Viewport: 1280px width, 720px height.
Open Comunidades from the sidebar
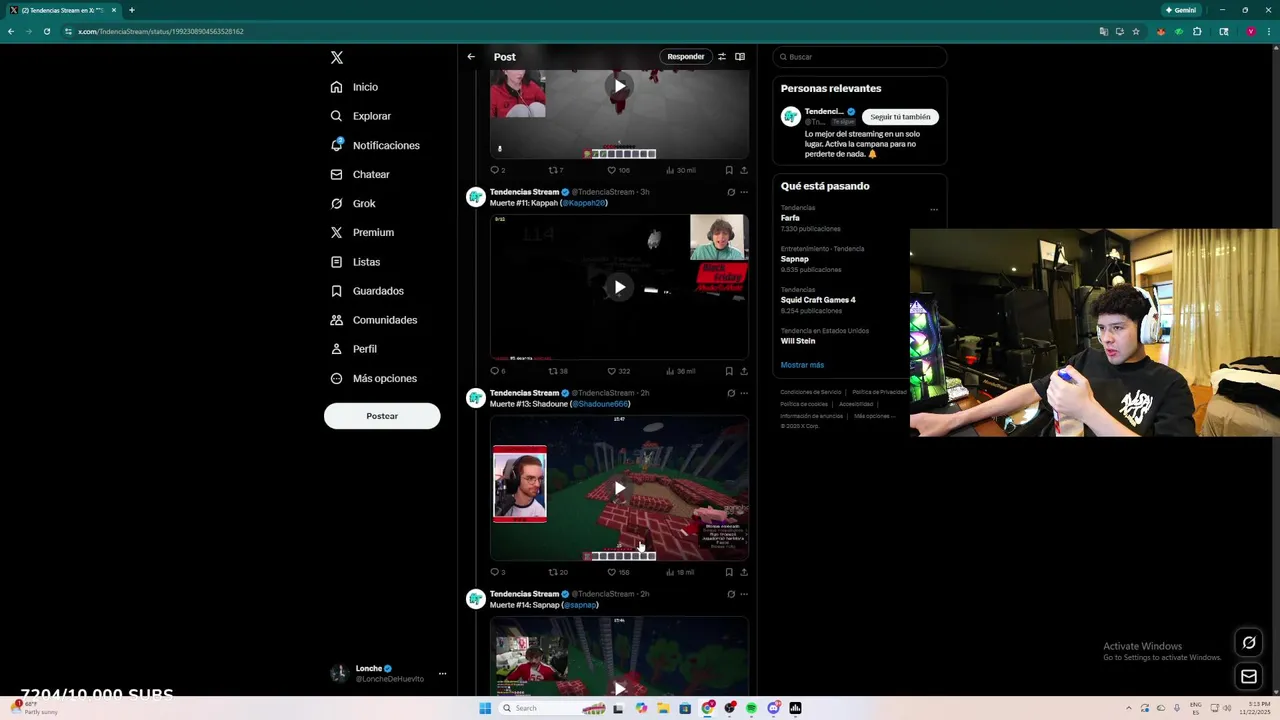[373, 320]
